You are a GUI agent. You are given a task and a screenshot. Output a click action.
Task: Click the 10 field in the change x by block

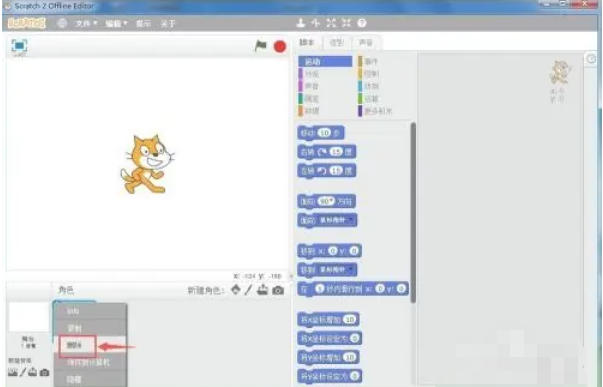coord(349,319)
